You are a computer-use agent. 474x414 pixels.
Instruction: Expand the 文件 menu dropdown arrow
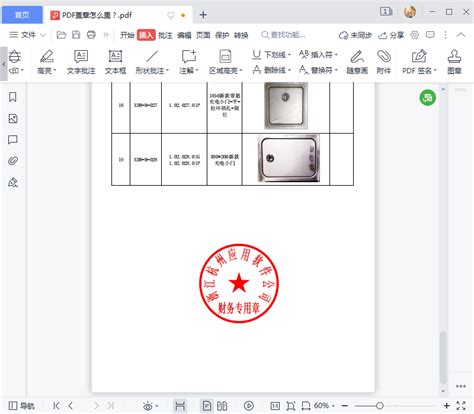pyautogui.click(x=43, y=35)
